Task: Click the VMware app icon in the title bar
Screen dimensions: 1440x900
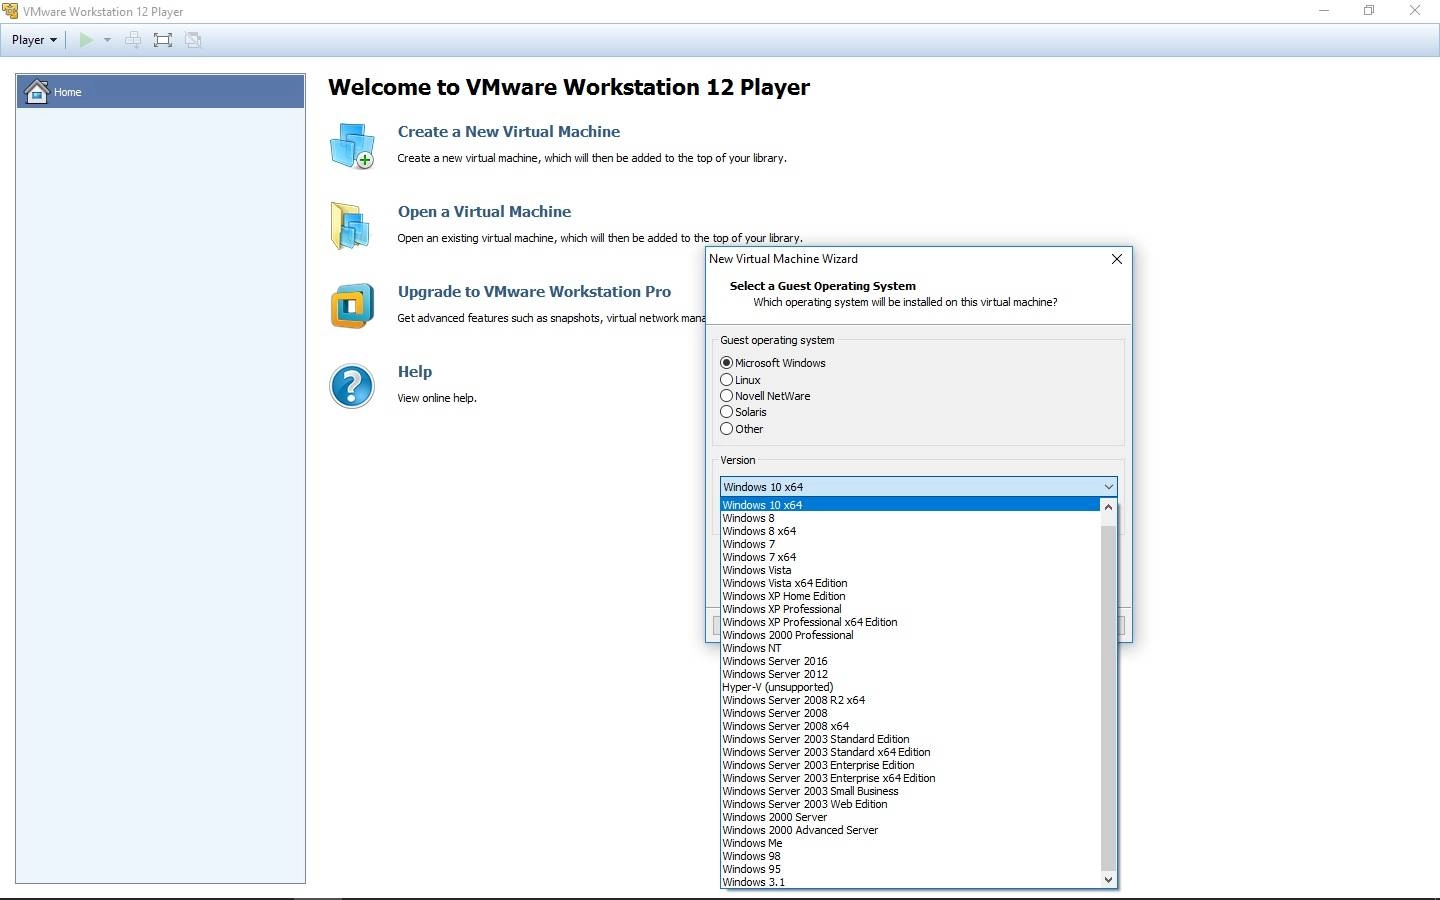Action: coord(10,11)
